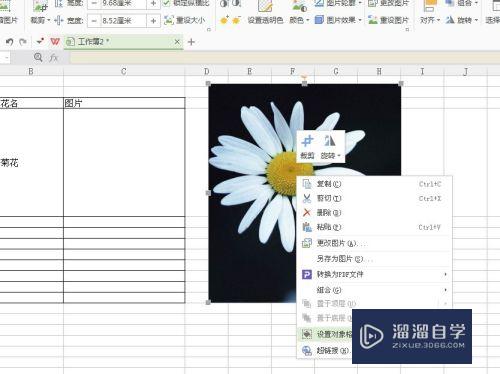Click the decrease brightness sun icon
Image resolution: width=500 pixels, height=374 pixels.
coord(236,21)
